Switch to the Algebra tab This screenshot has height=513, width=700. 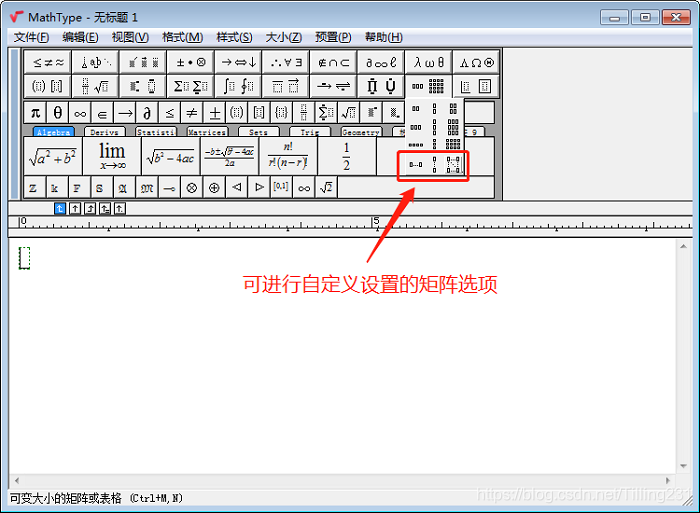[54, 132]
